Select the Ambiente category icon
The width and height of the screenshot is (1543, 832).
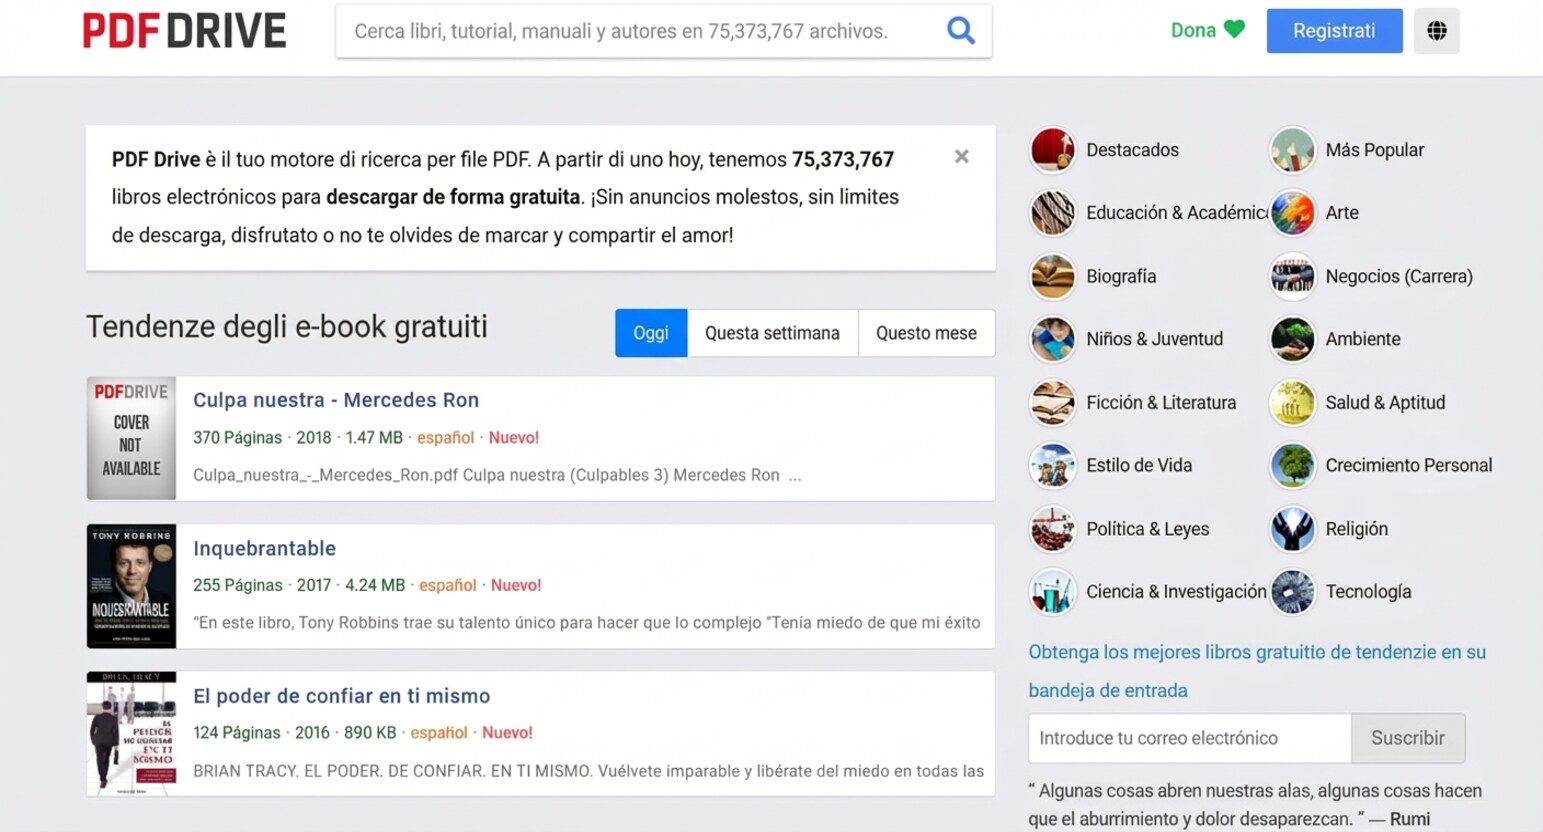(1292, 340)
